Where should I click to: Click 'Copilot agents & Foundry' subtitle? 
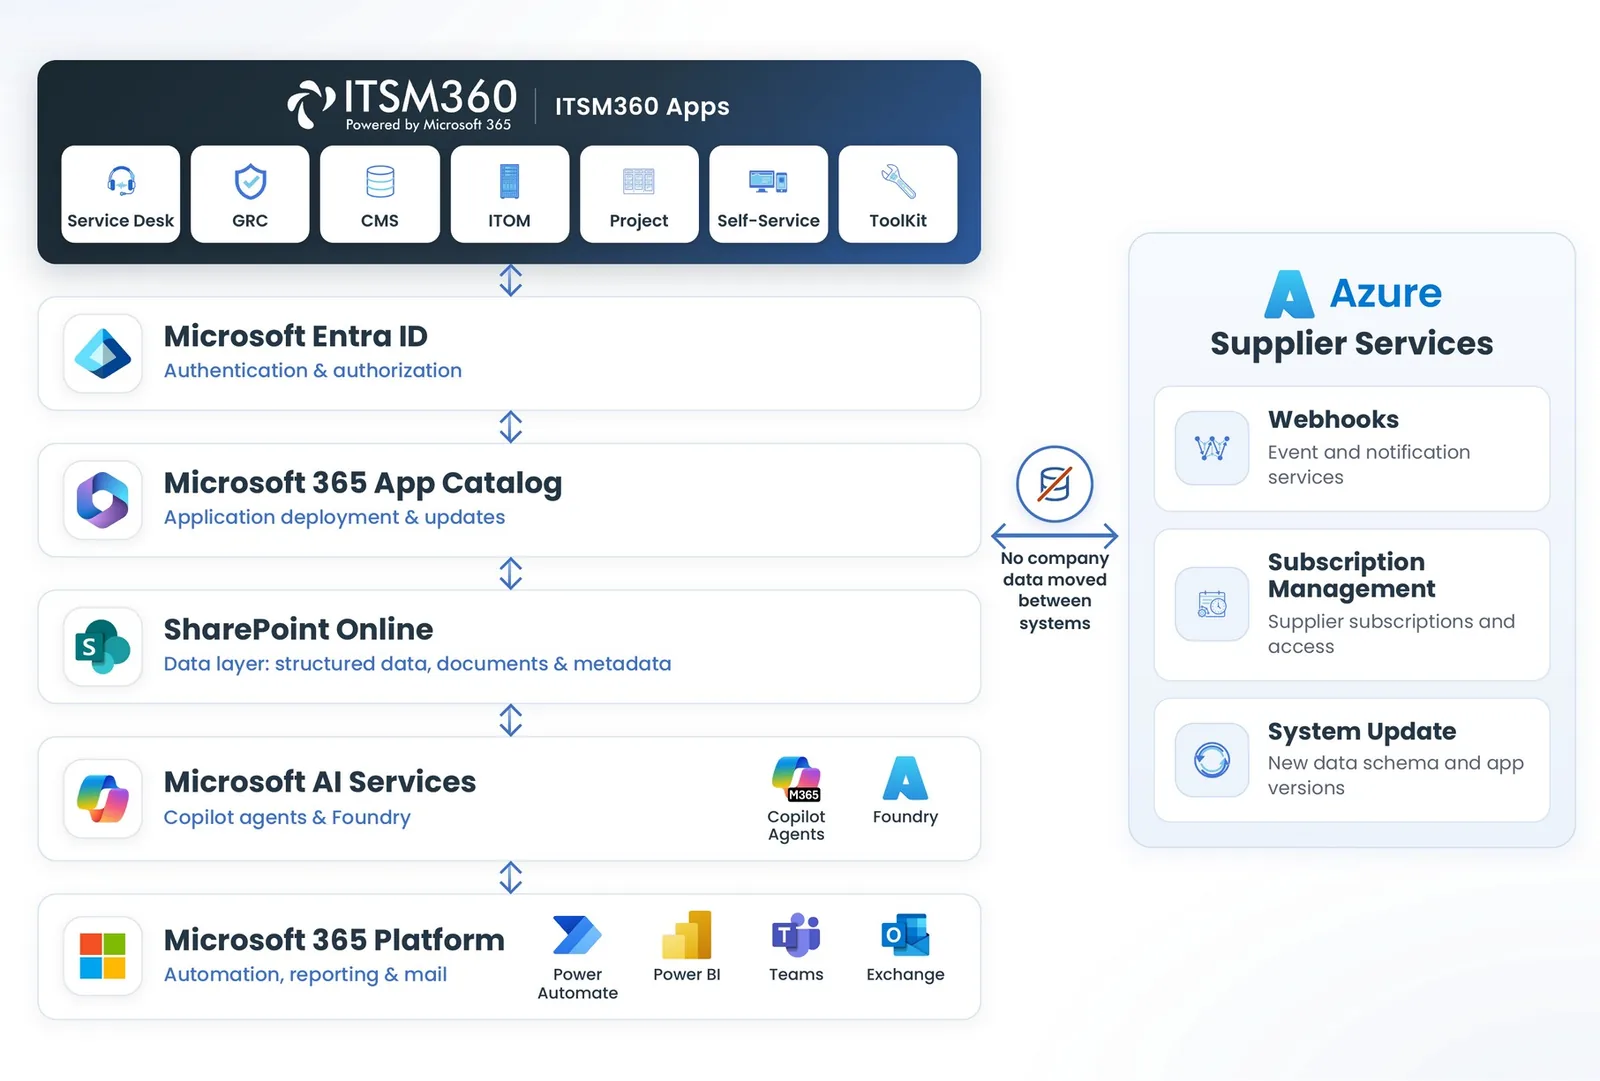pyautogui.click(x=287, y=817)
